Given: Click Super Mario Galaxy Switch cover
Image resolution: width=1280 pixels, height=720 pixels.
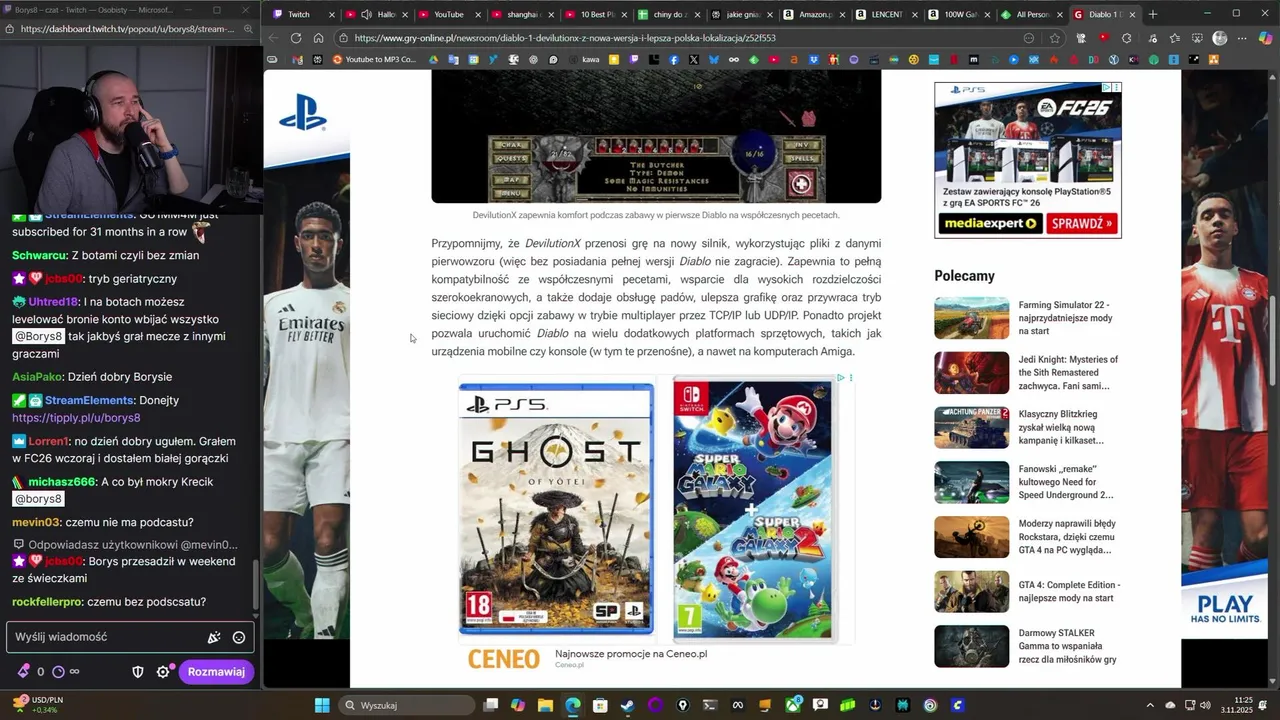Looking at the screenshot, I should pos(752,509).
